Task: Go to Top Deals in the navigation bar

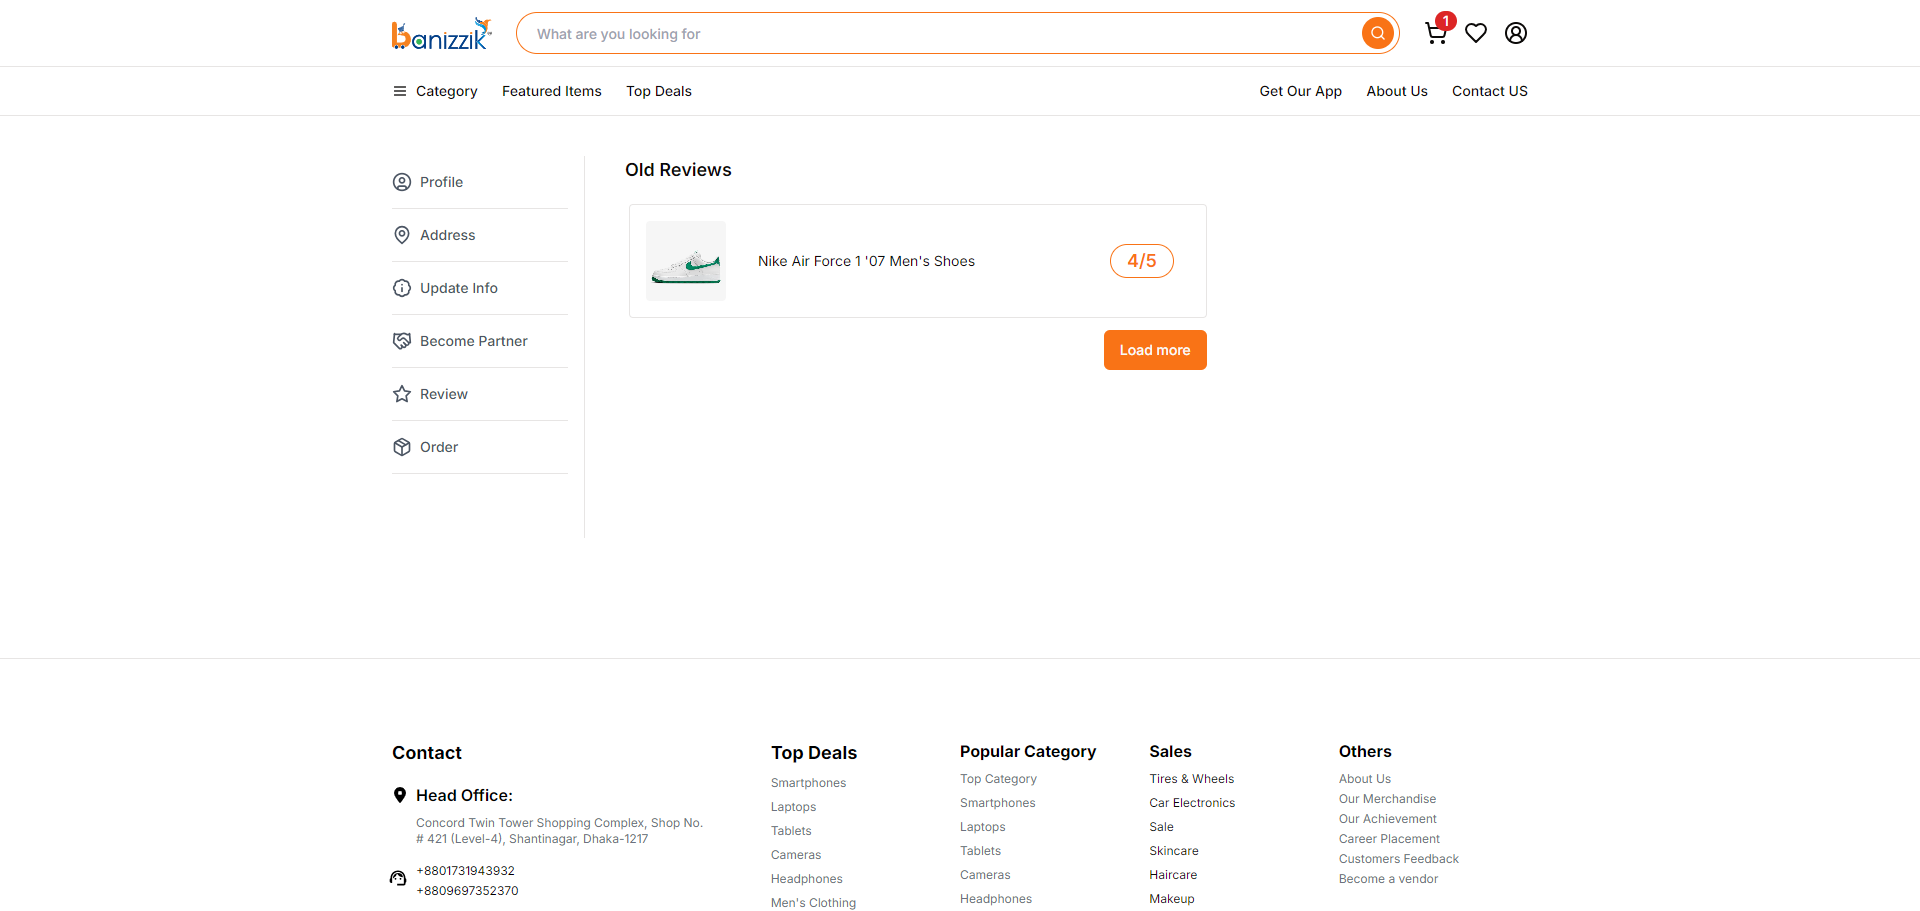Action: click(659, 91)
